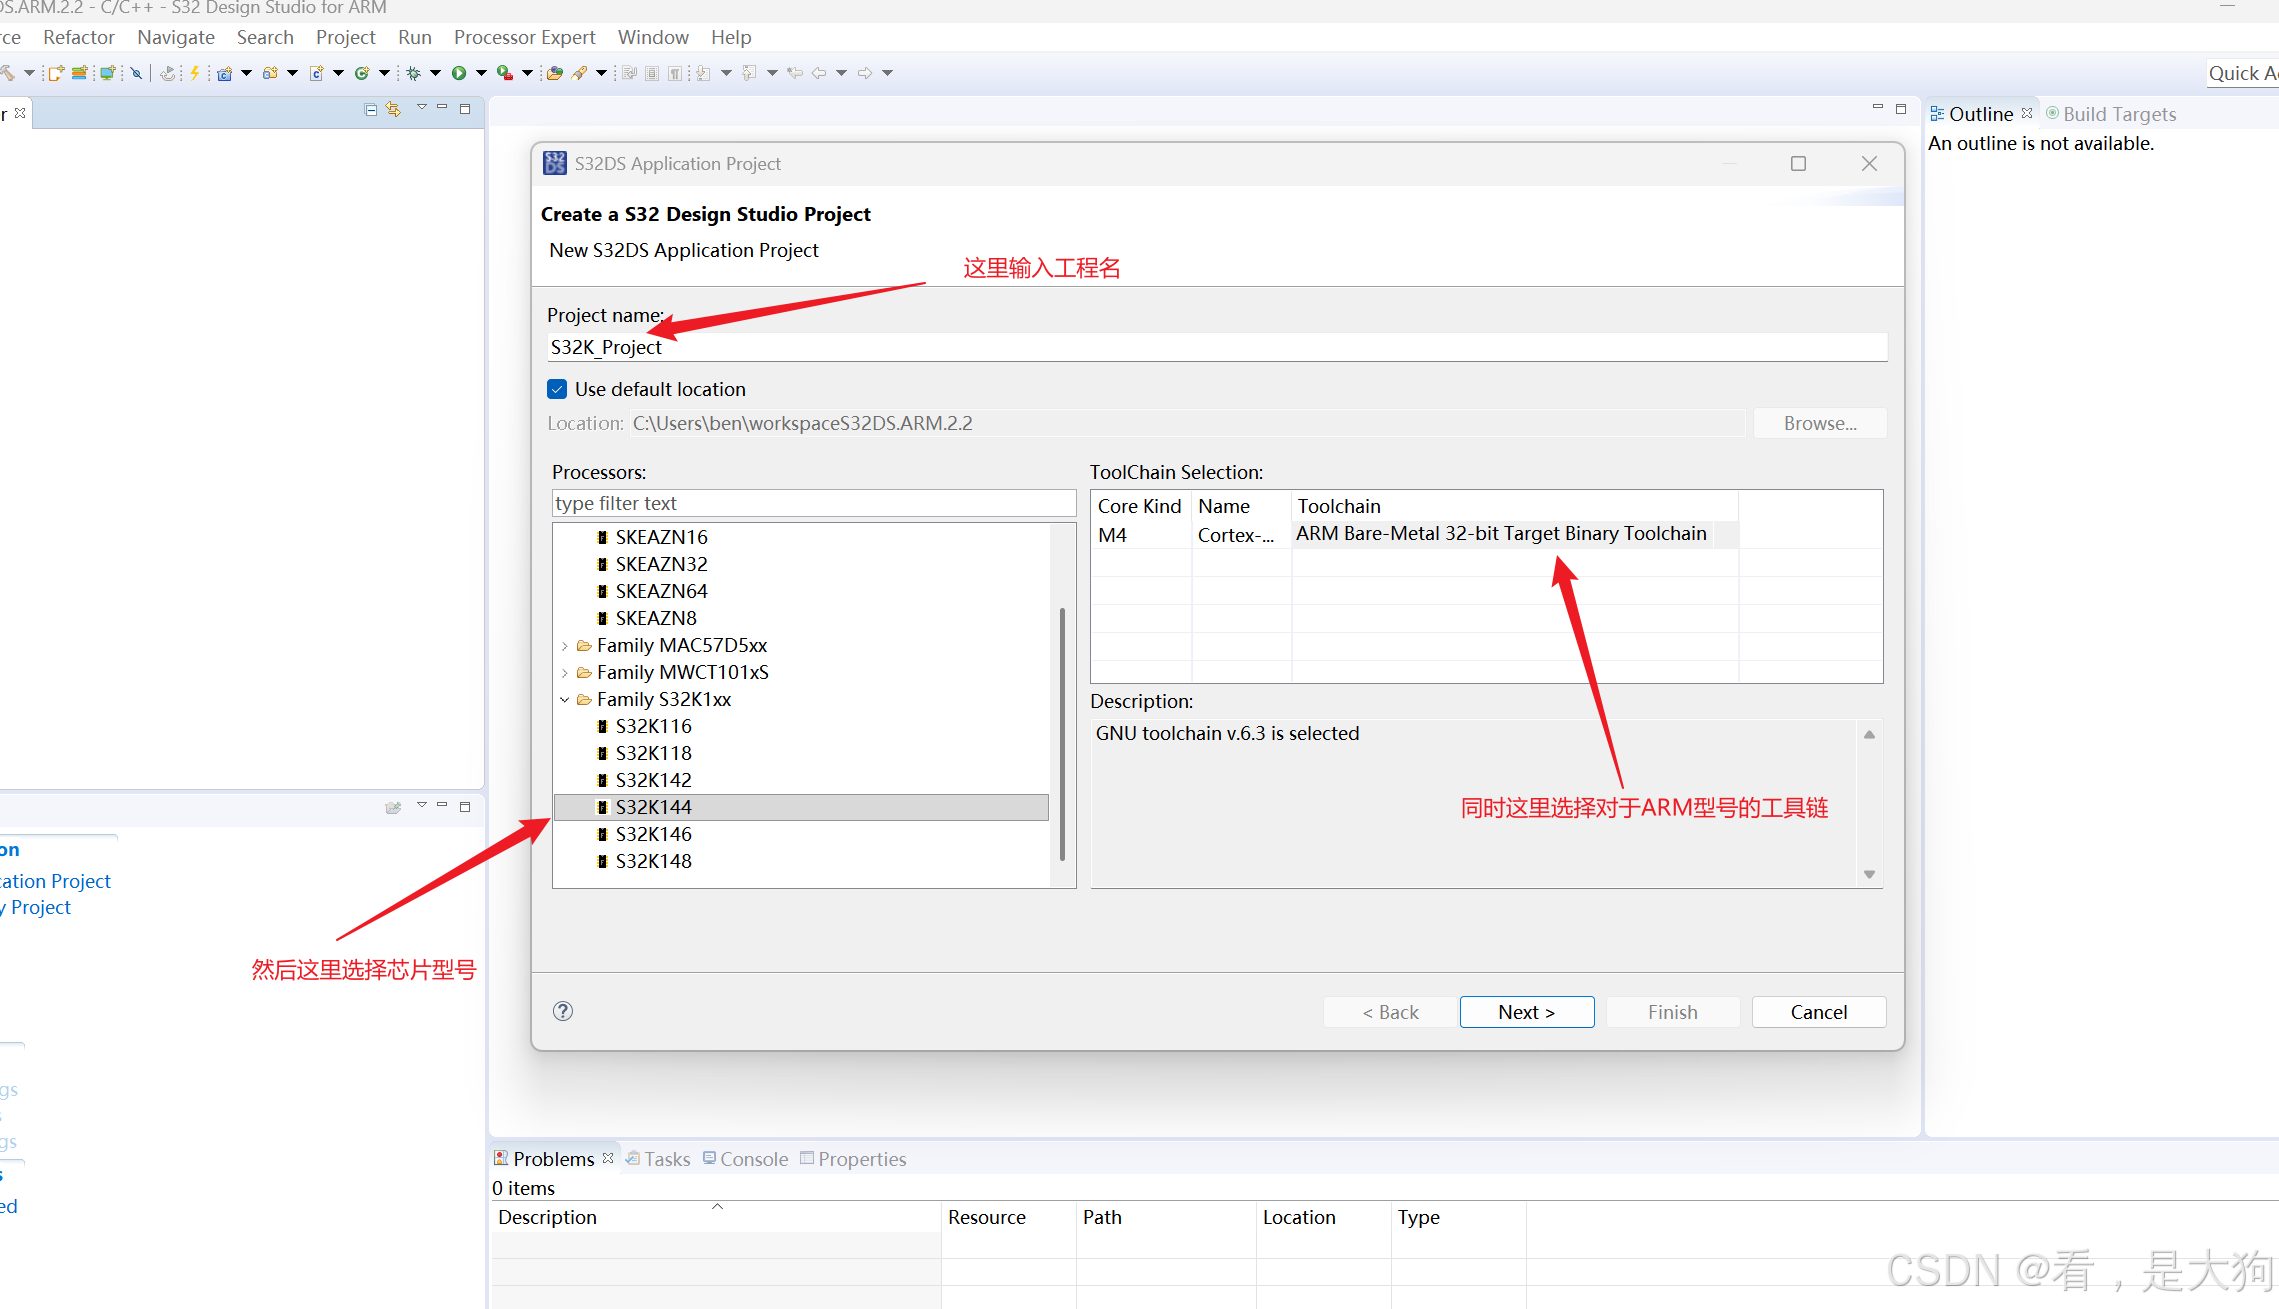The width and height of the screenshot is (2279, 1309).
Task: Click the yellow lightning bolt toolbar icon
Action: click(x=195, y=73)
